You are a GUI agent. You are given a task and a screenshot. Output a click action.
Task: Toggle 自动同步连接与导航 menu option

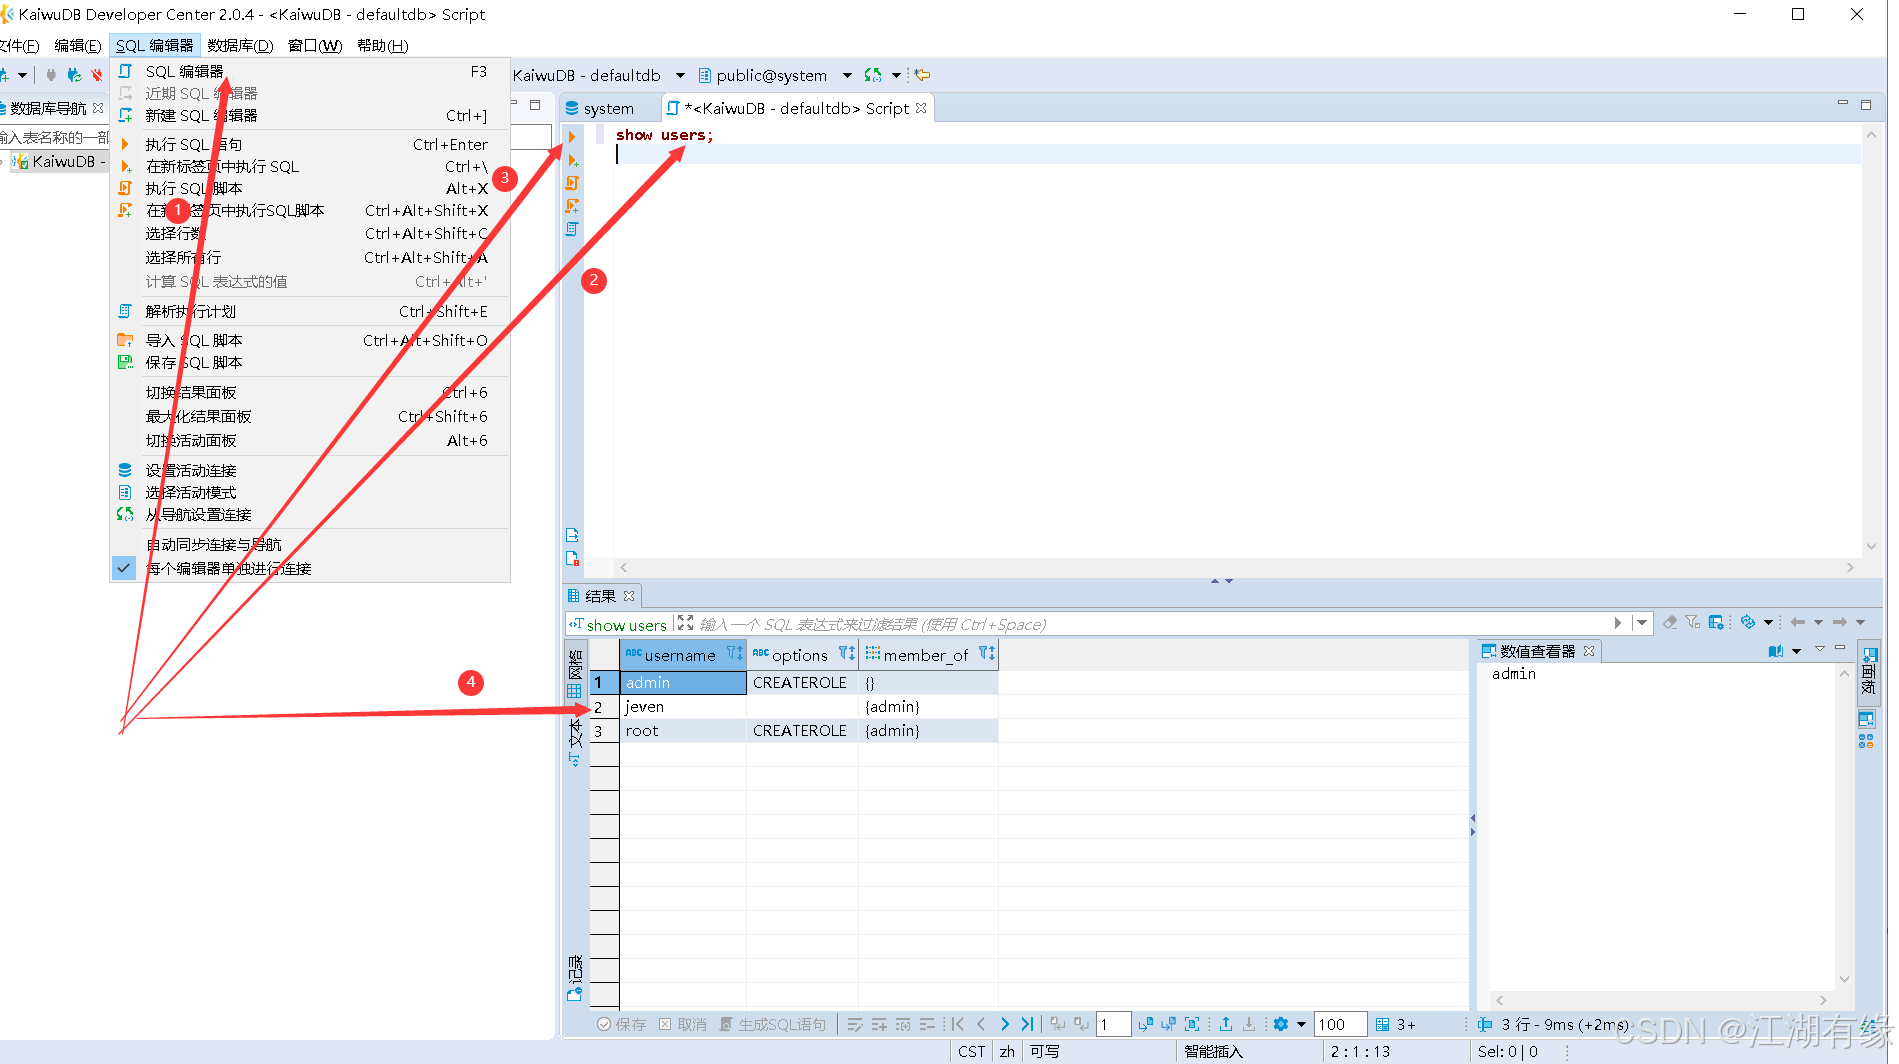310,544
